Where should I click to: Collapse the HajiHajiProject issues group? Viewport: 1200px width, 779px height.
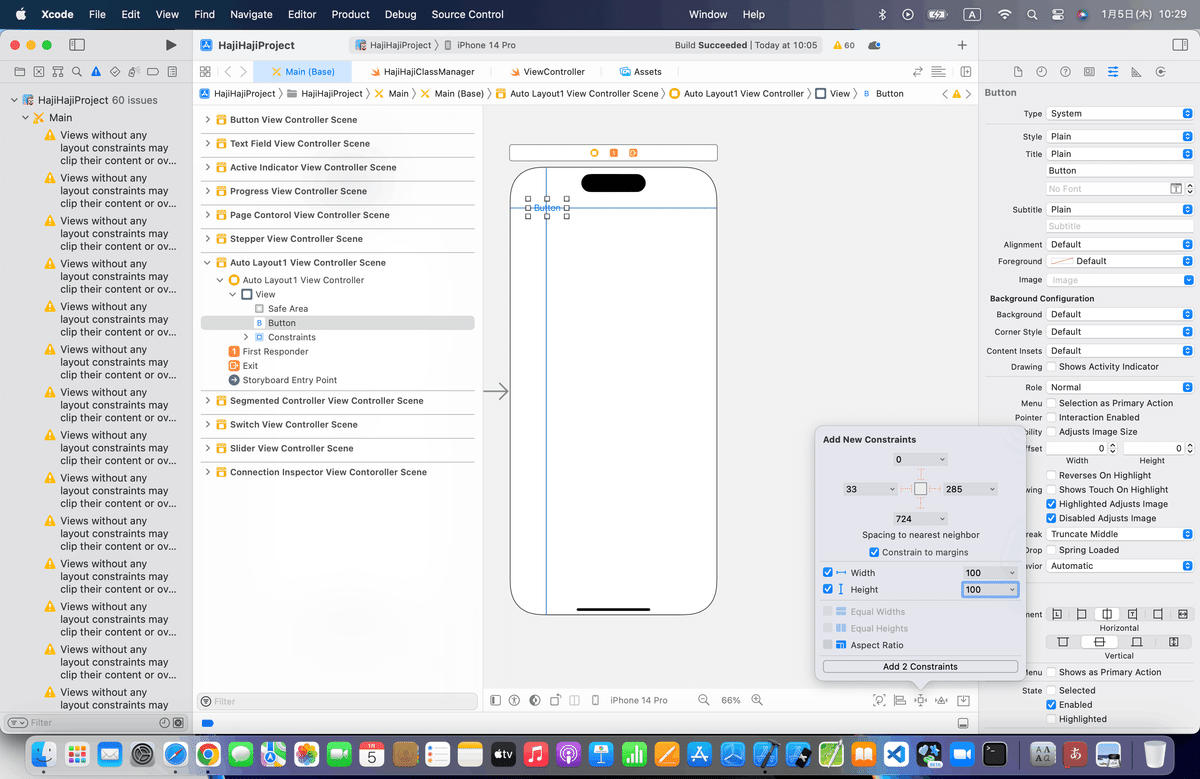[13, 101]
